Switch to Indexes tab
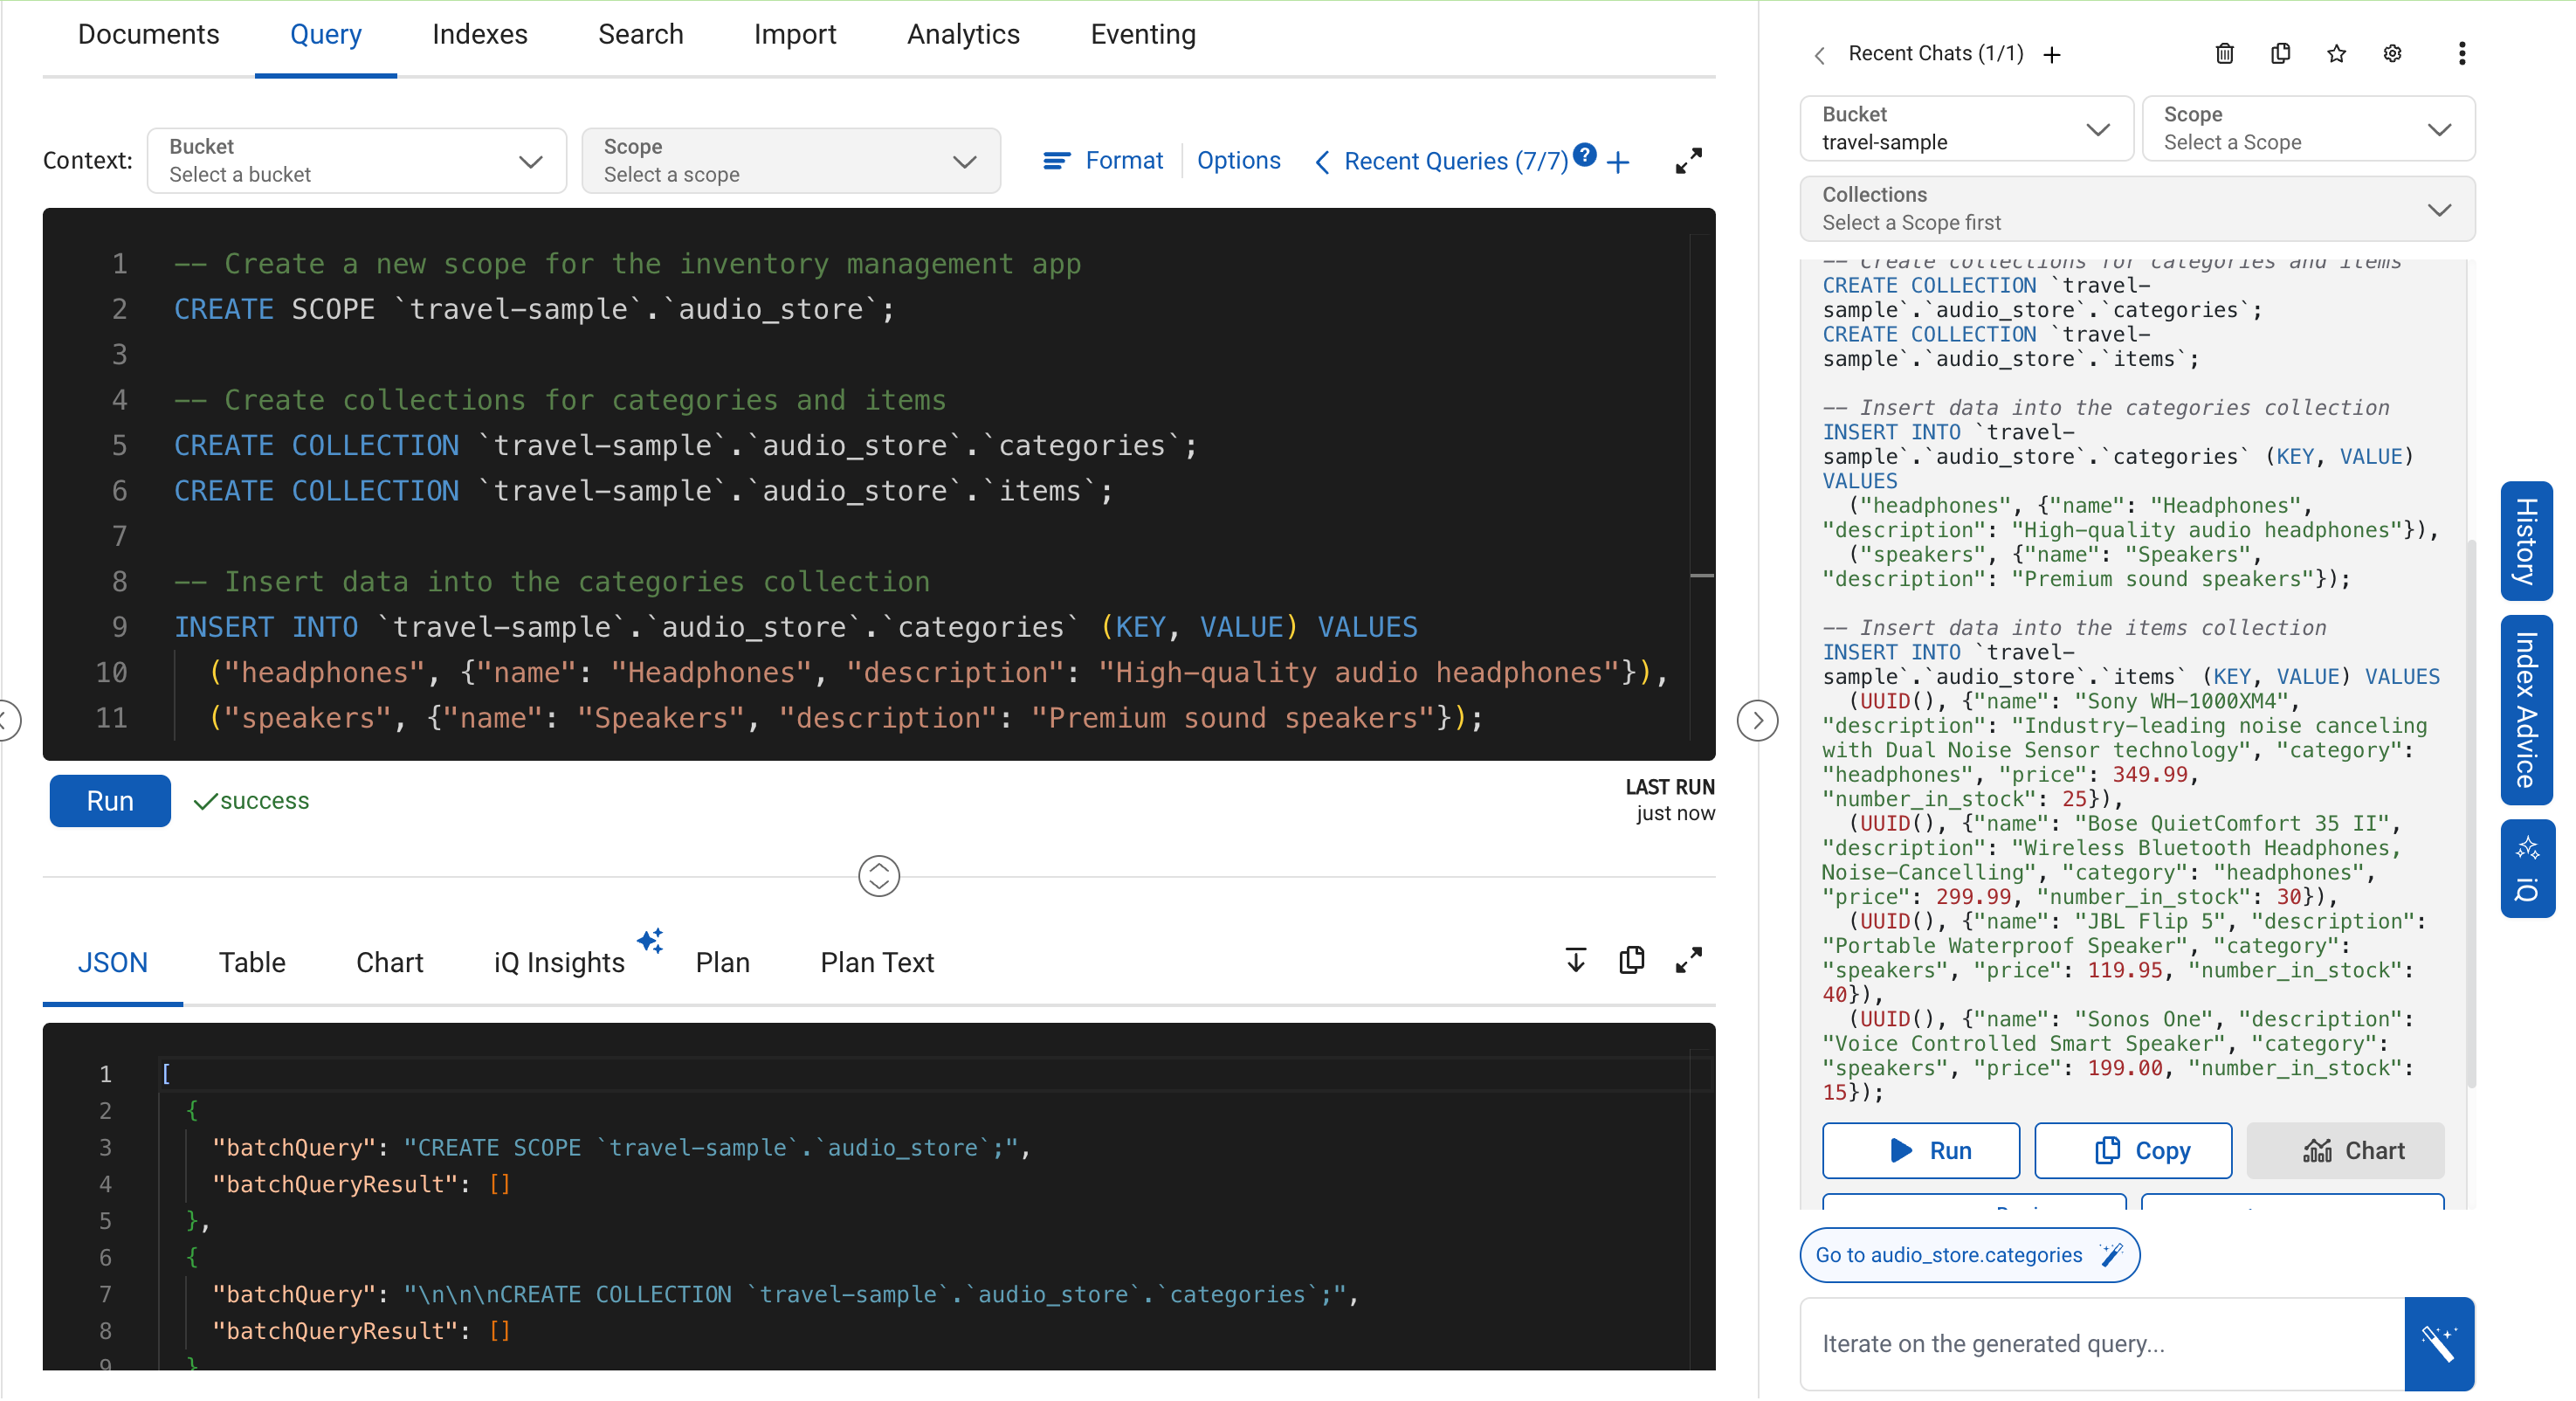The height and width of the screenshot is (1401, 2576). coord(479,34)
